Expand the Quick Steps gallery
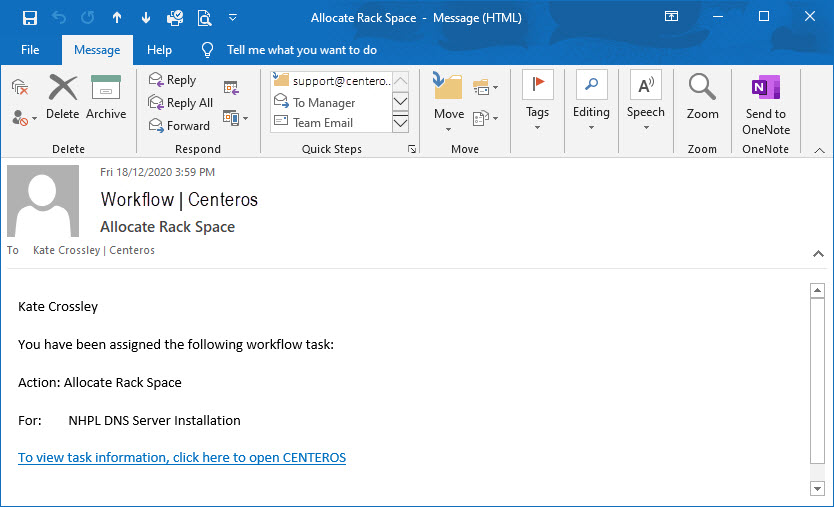The image size is (834, 507). coord(400,123)
